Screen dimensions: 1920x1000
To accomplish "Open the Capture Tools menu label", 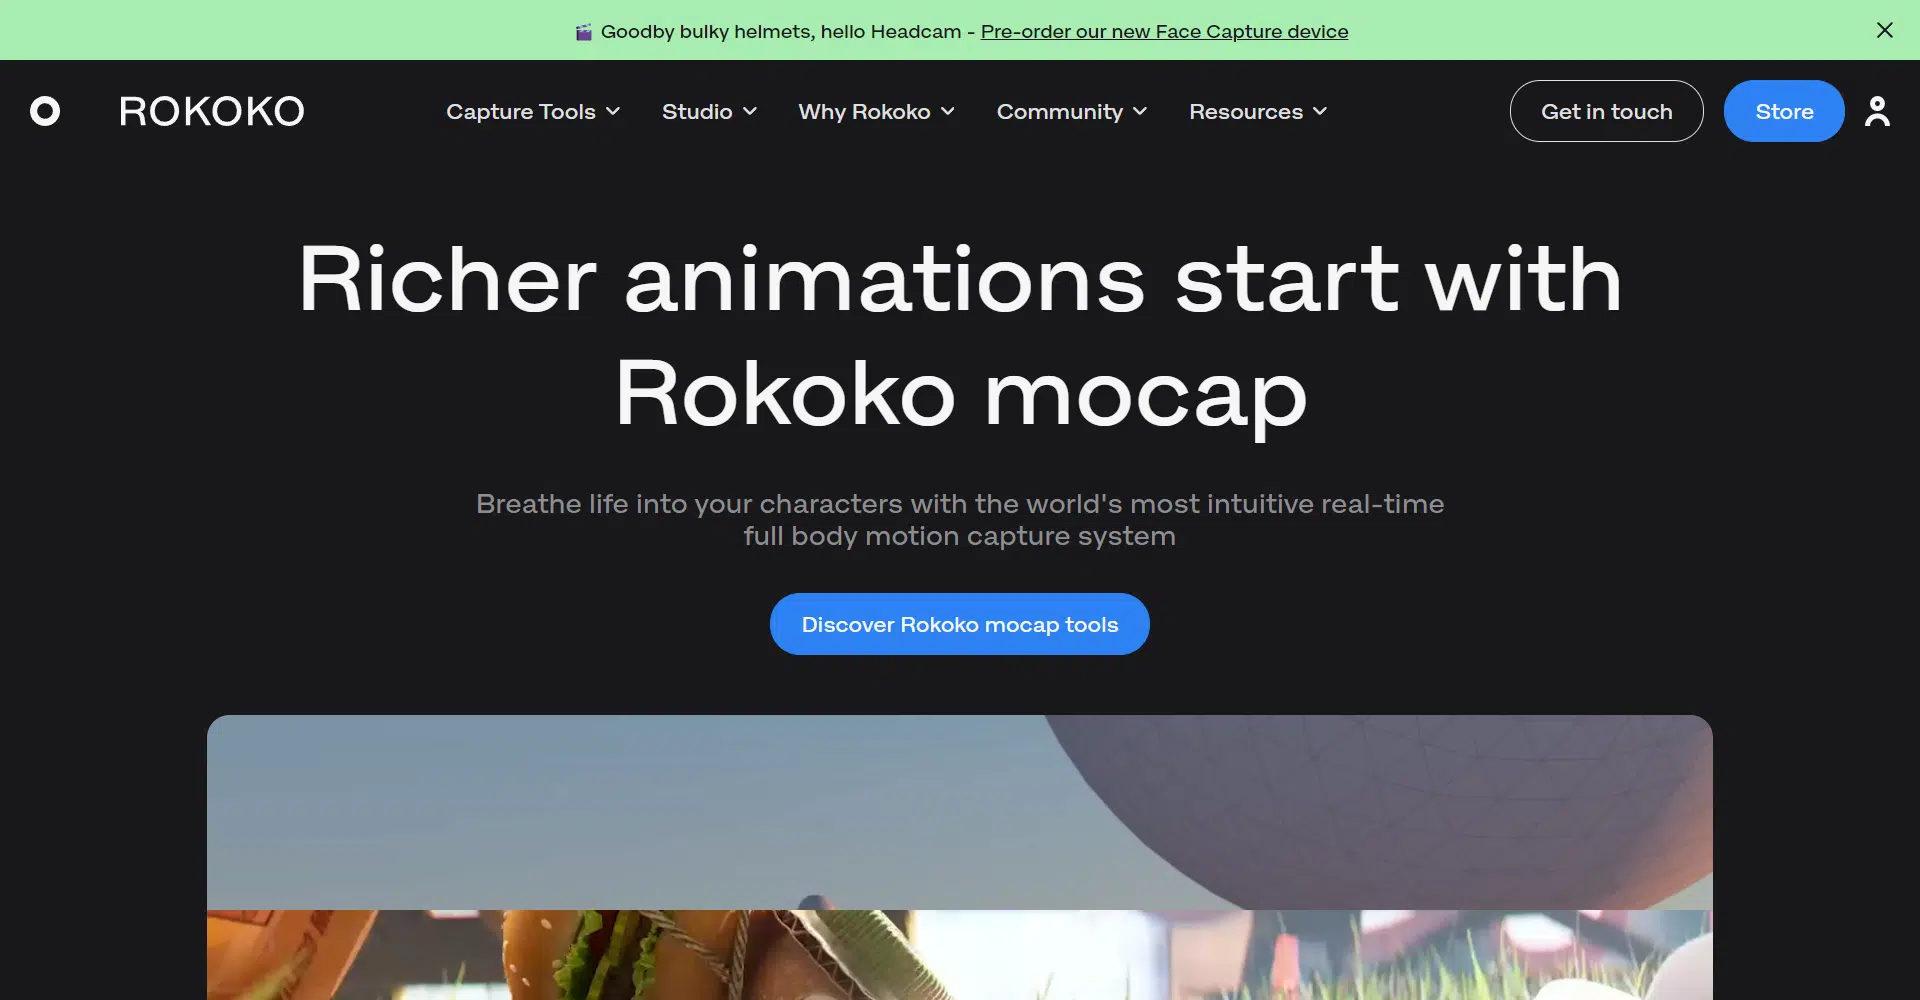I will (x=520, y=111).
